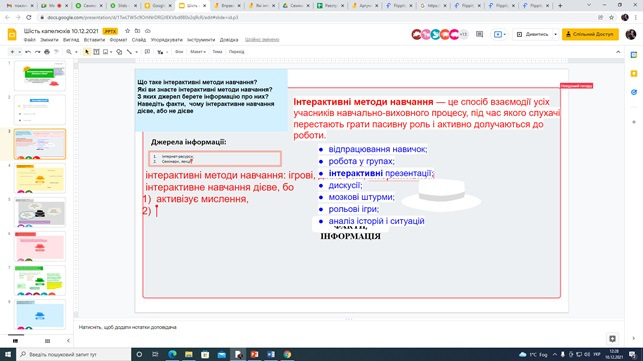Open the Дивитись options dropdown arrow
The width and height of the screenshot is (643, 361).
555,34
